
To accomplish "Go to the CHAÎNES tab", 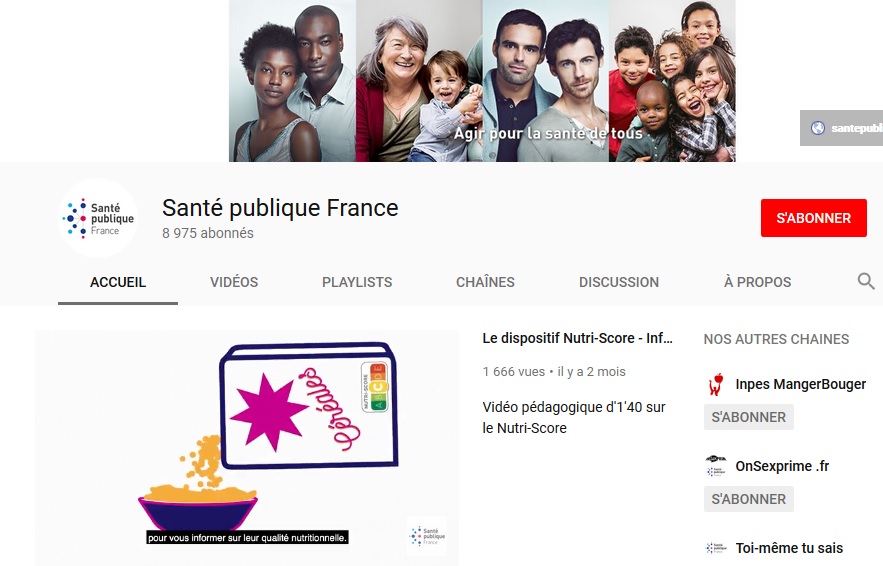I will point(485,282).
